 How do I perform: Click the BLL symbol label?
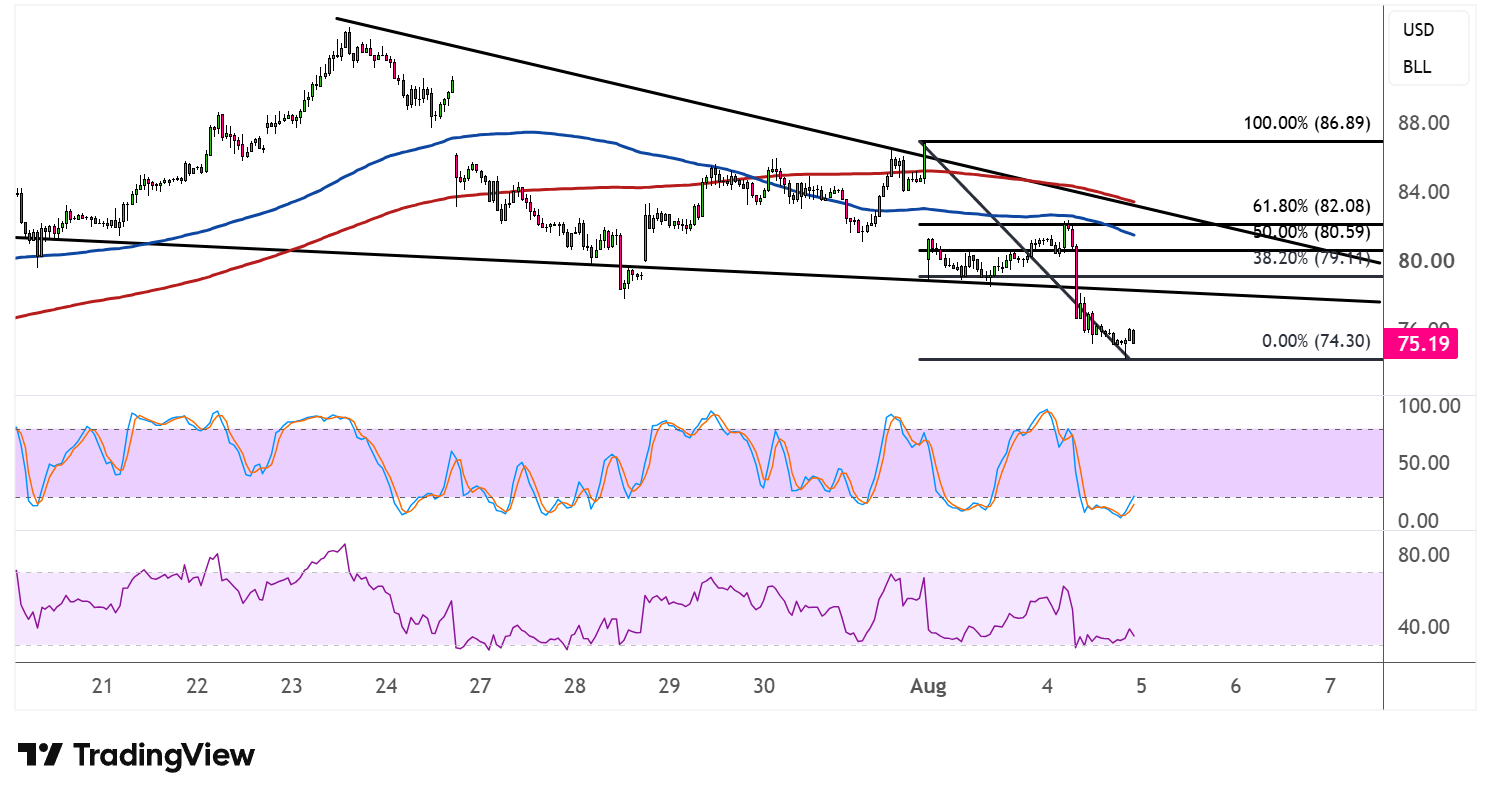1416,68
